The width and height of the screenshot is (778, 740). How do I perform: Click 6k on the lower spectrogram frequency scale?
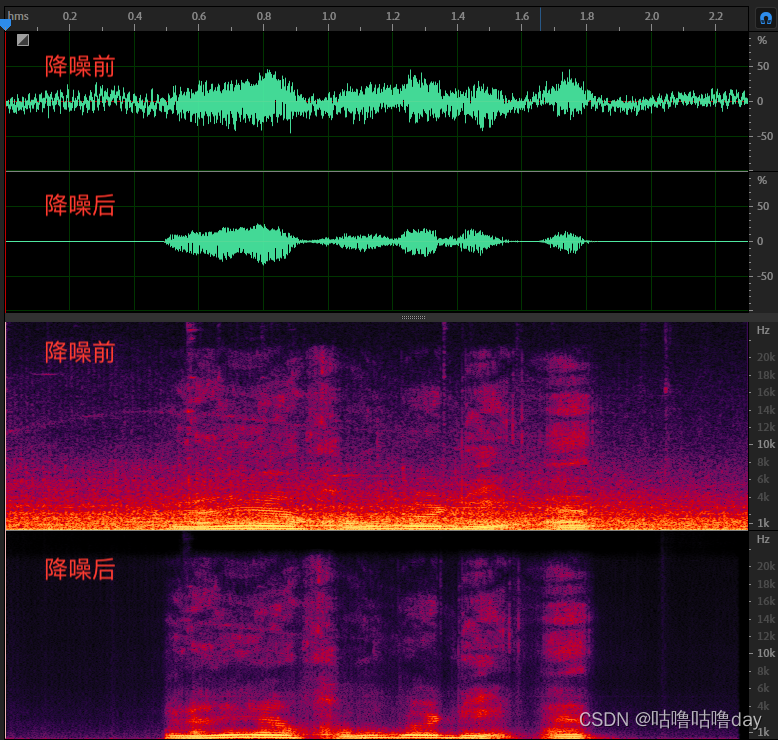pos(763,688)
